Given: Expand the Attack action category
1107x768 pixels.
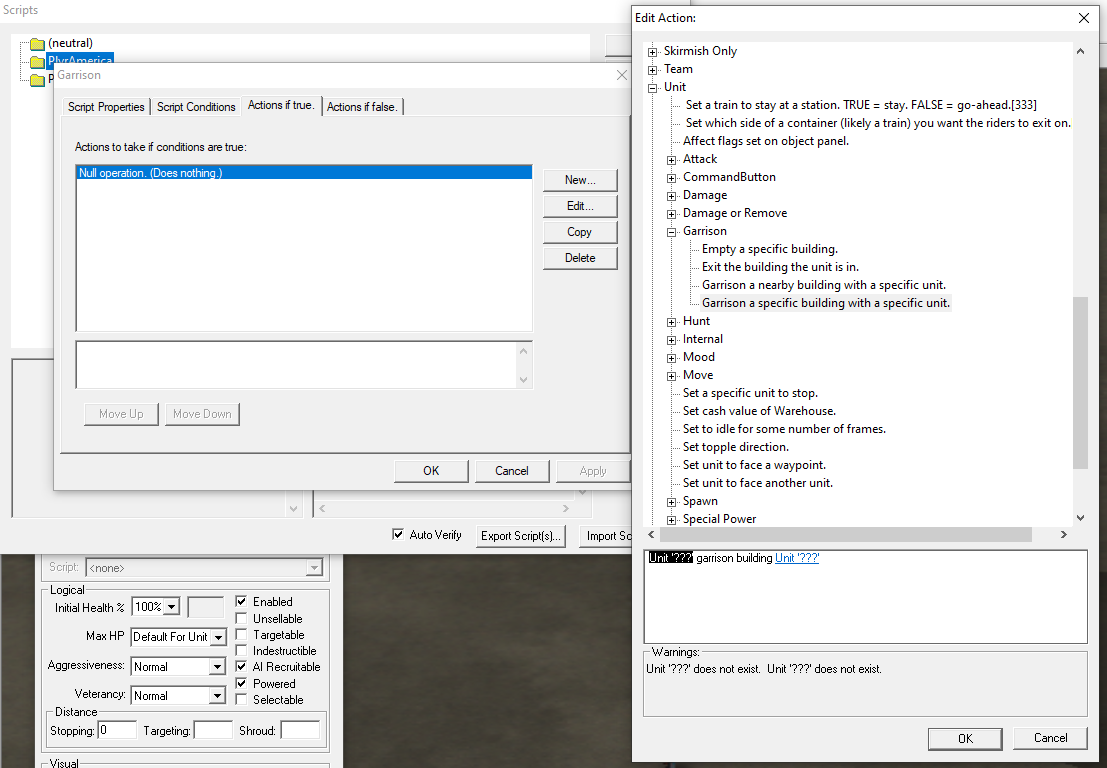Looking at the screenshot, I should pos(670,158).
